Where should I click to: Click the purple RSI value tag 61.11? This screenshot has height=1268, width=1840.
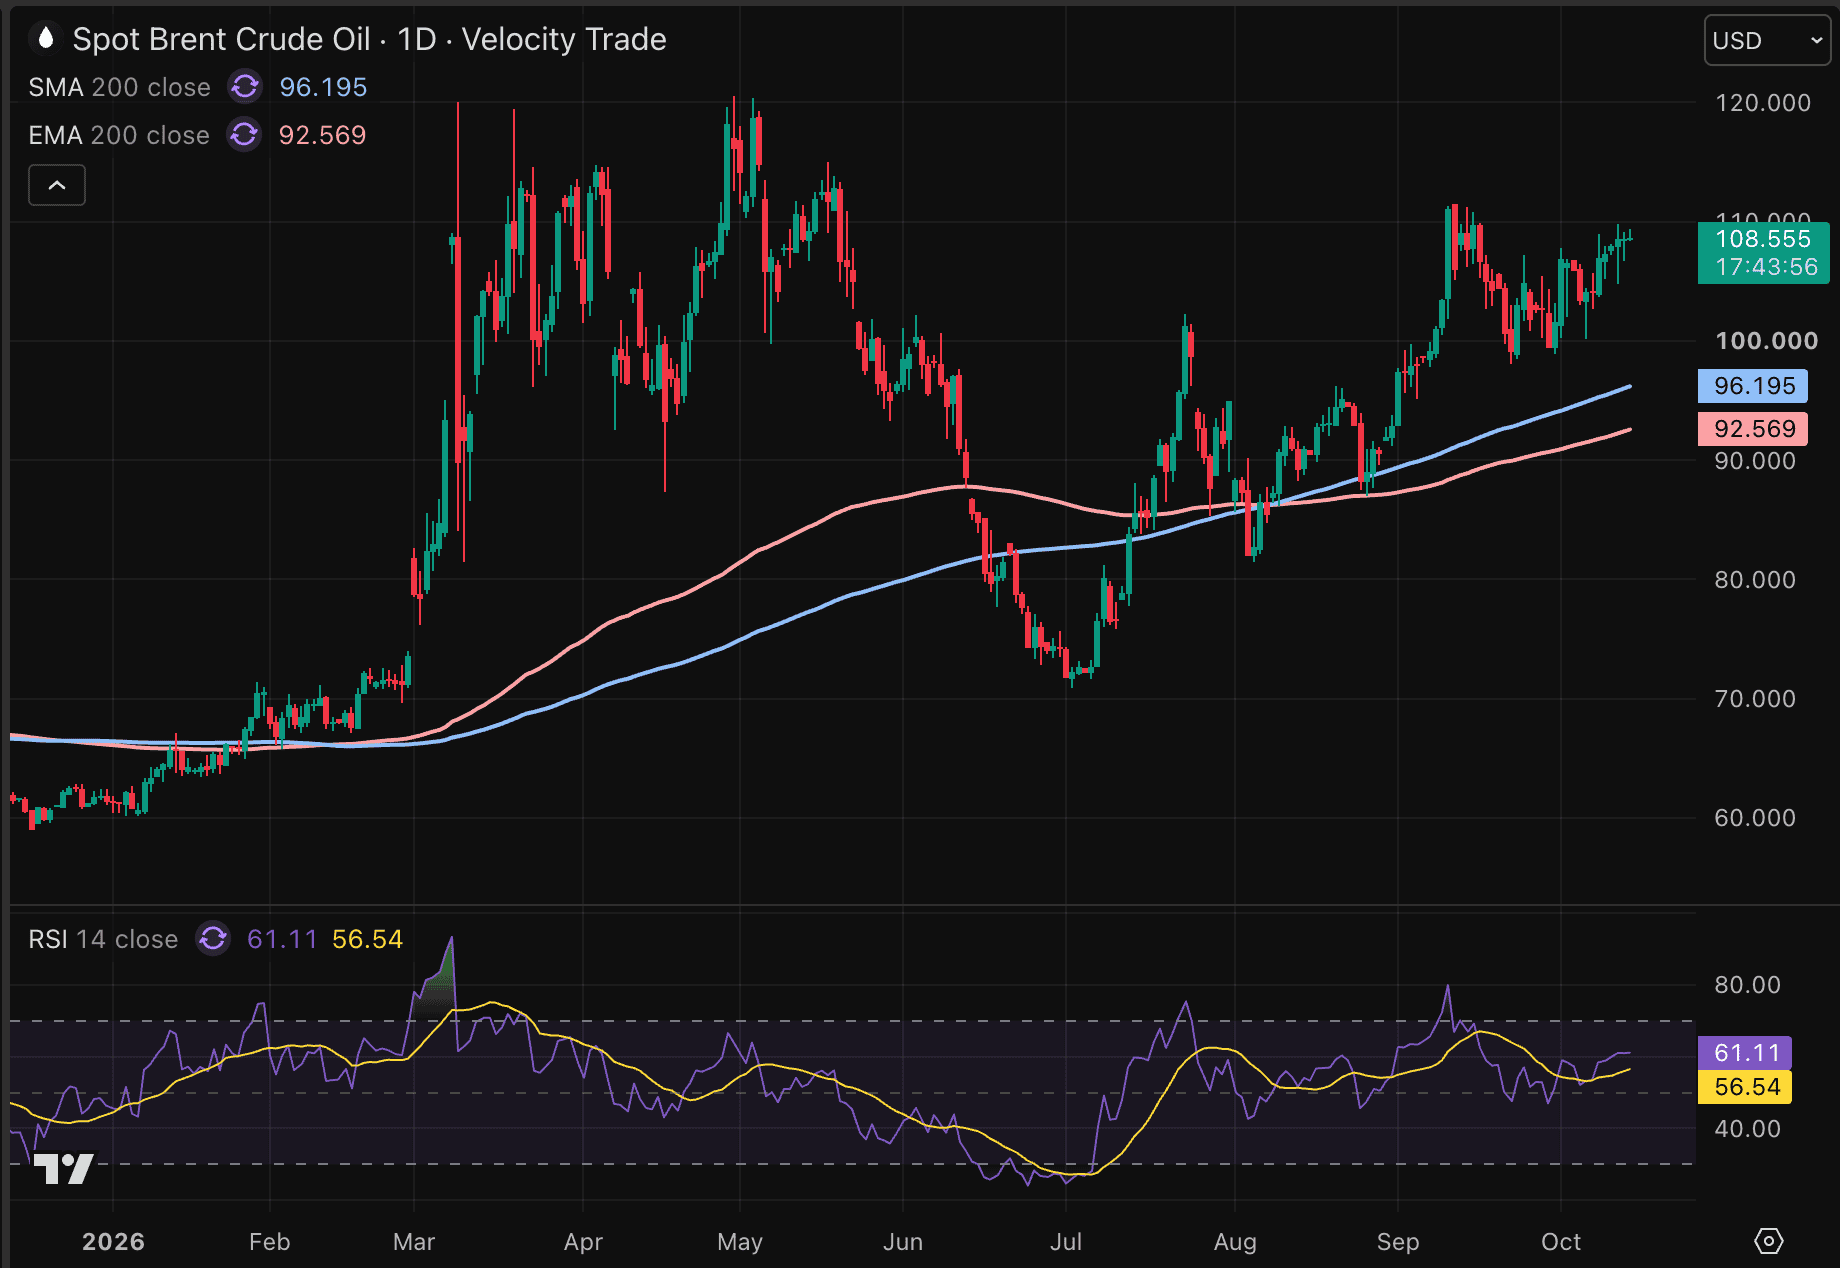click(1746, 1053)
